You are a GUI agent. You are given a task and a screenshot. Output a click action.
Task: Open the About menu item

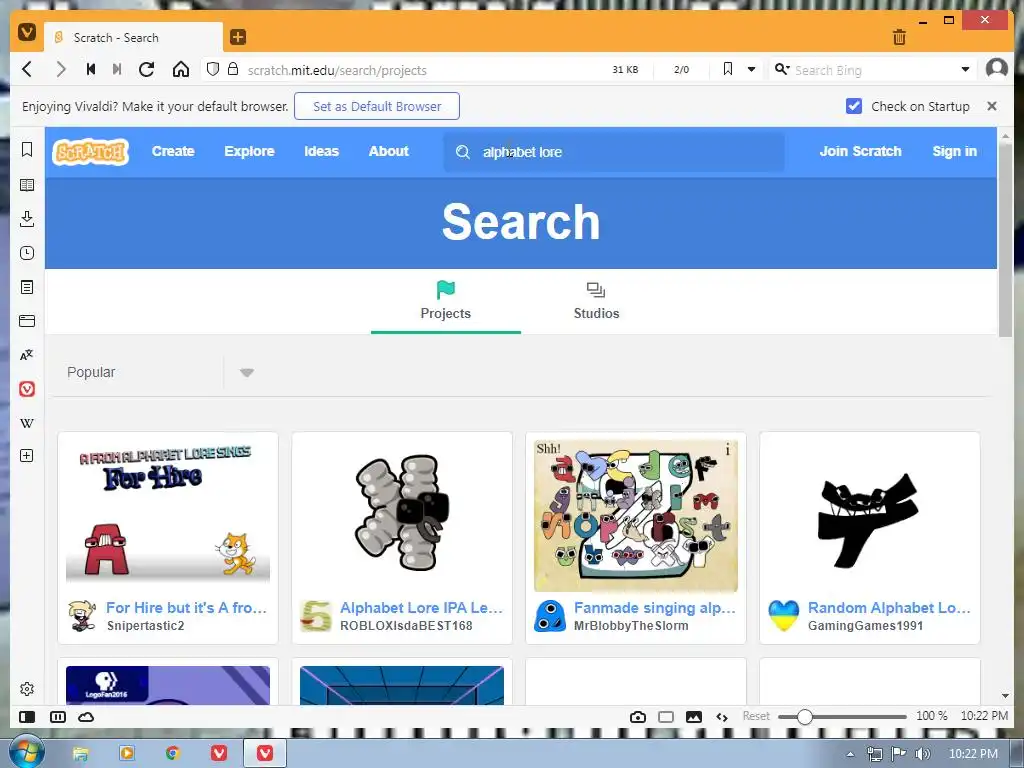point(389,152)
